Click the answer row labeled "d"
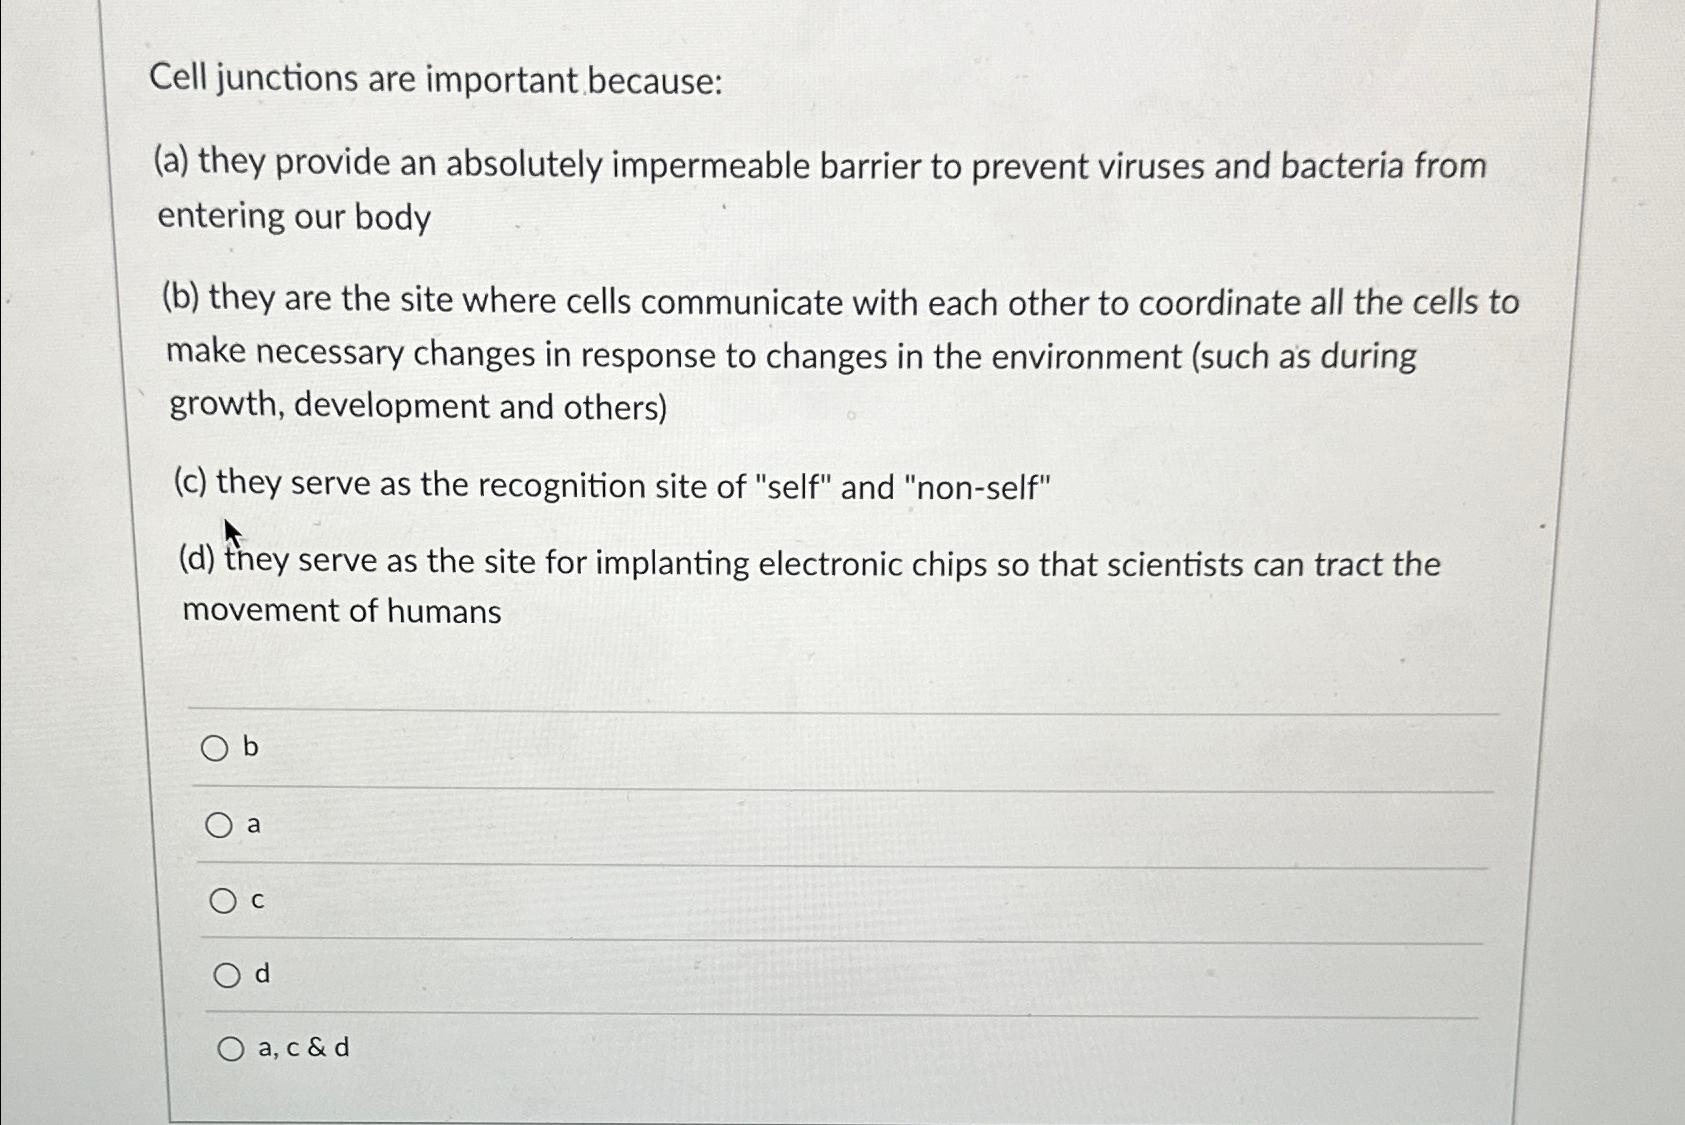This screenshot has width=1685, height=1125. click(261, 975)
